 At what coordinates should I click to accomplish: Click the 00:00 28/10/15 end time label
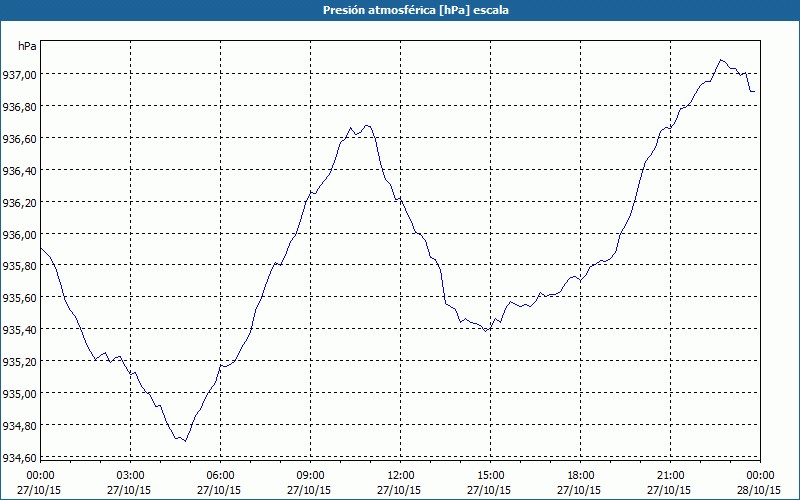coord(759,483)
